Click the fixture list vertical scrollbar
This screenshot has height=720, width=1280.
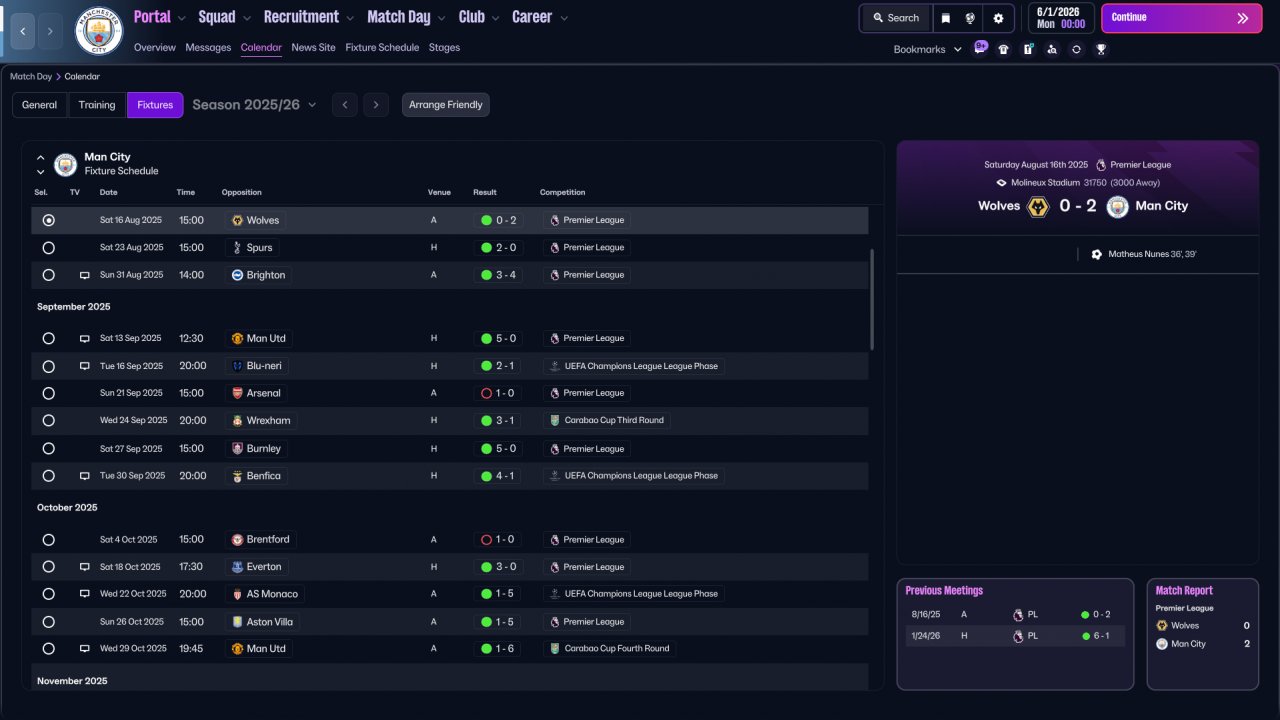[873, 299]
